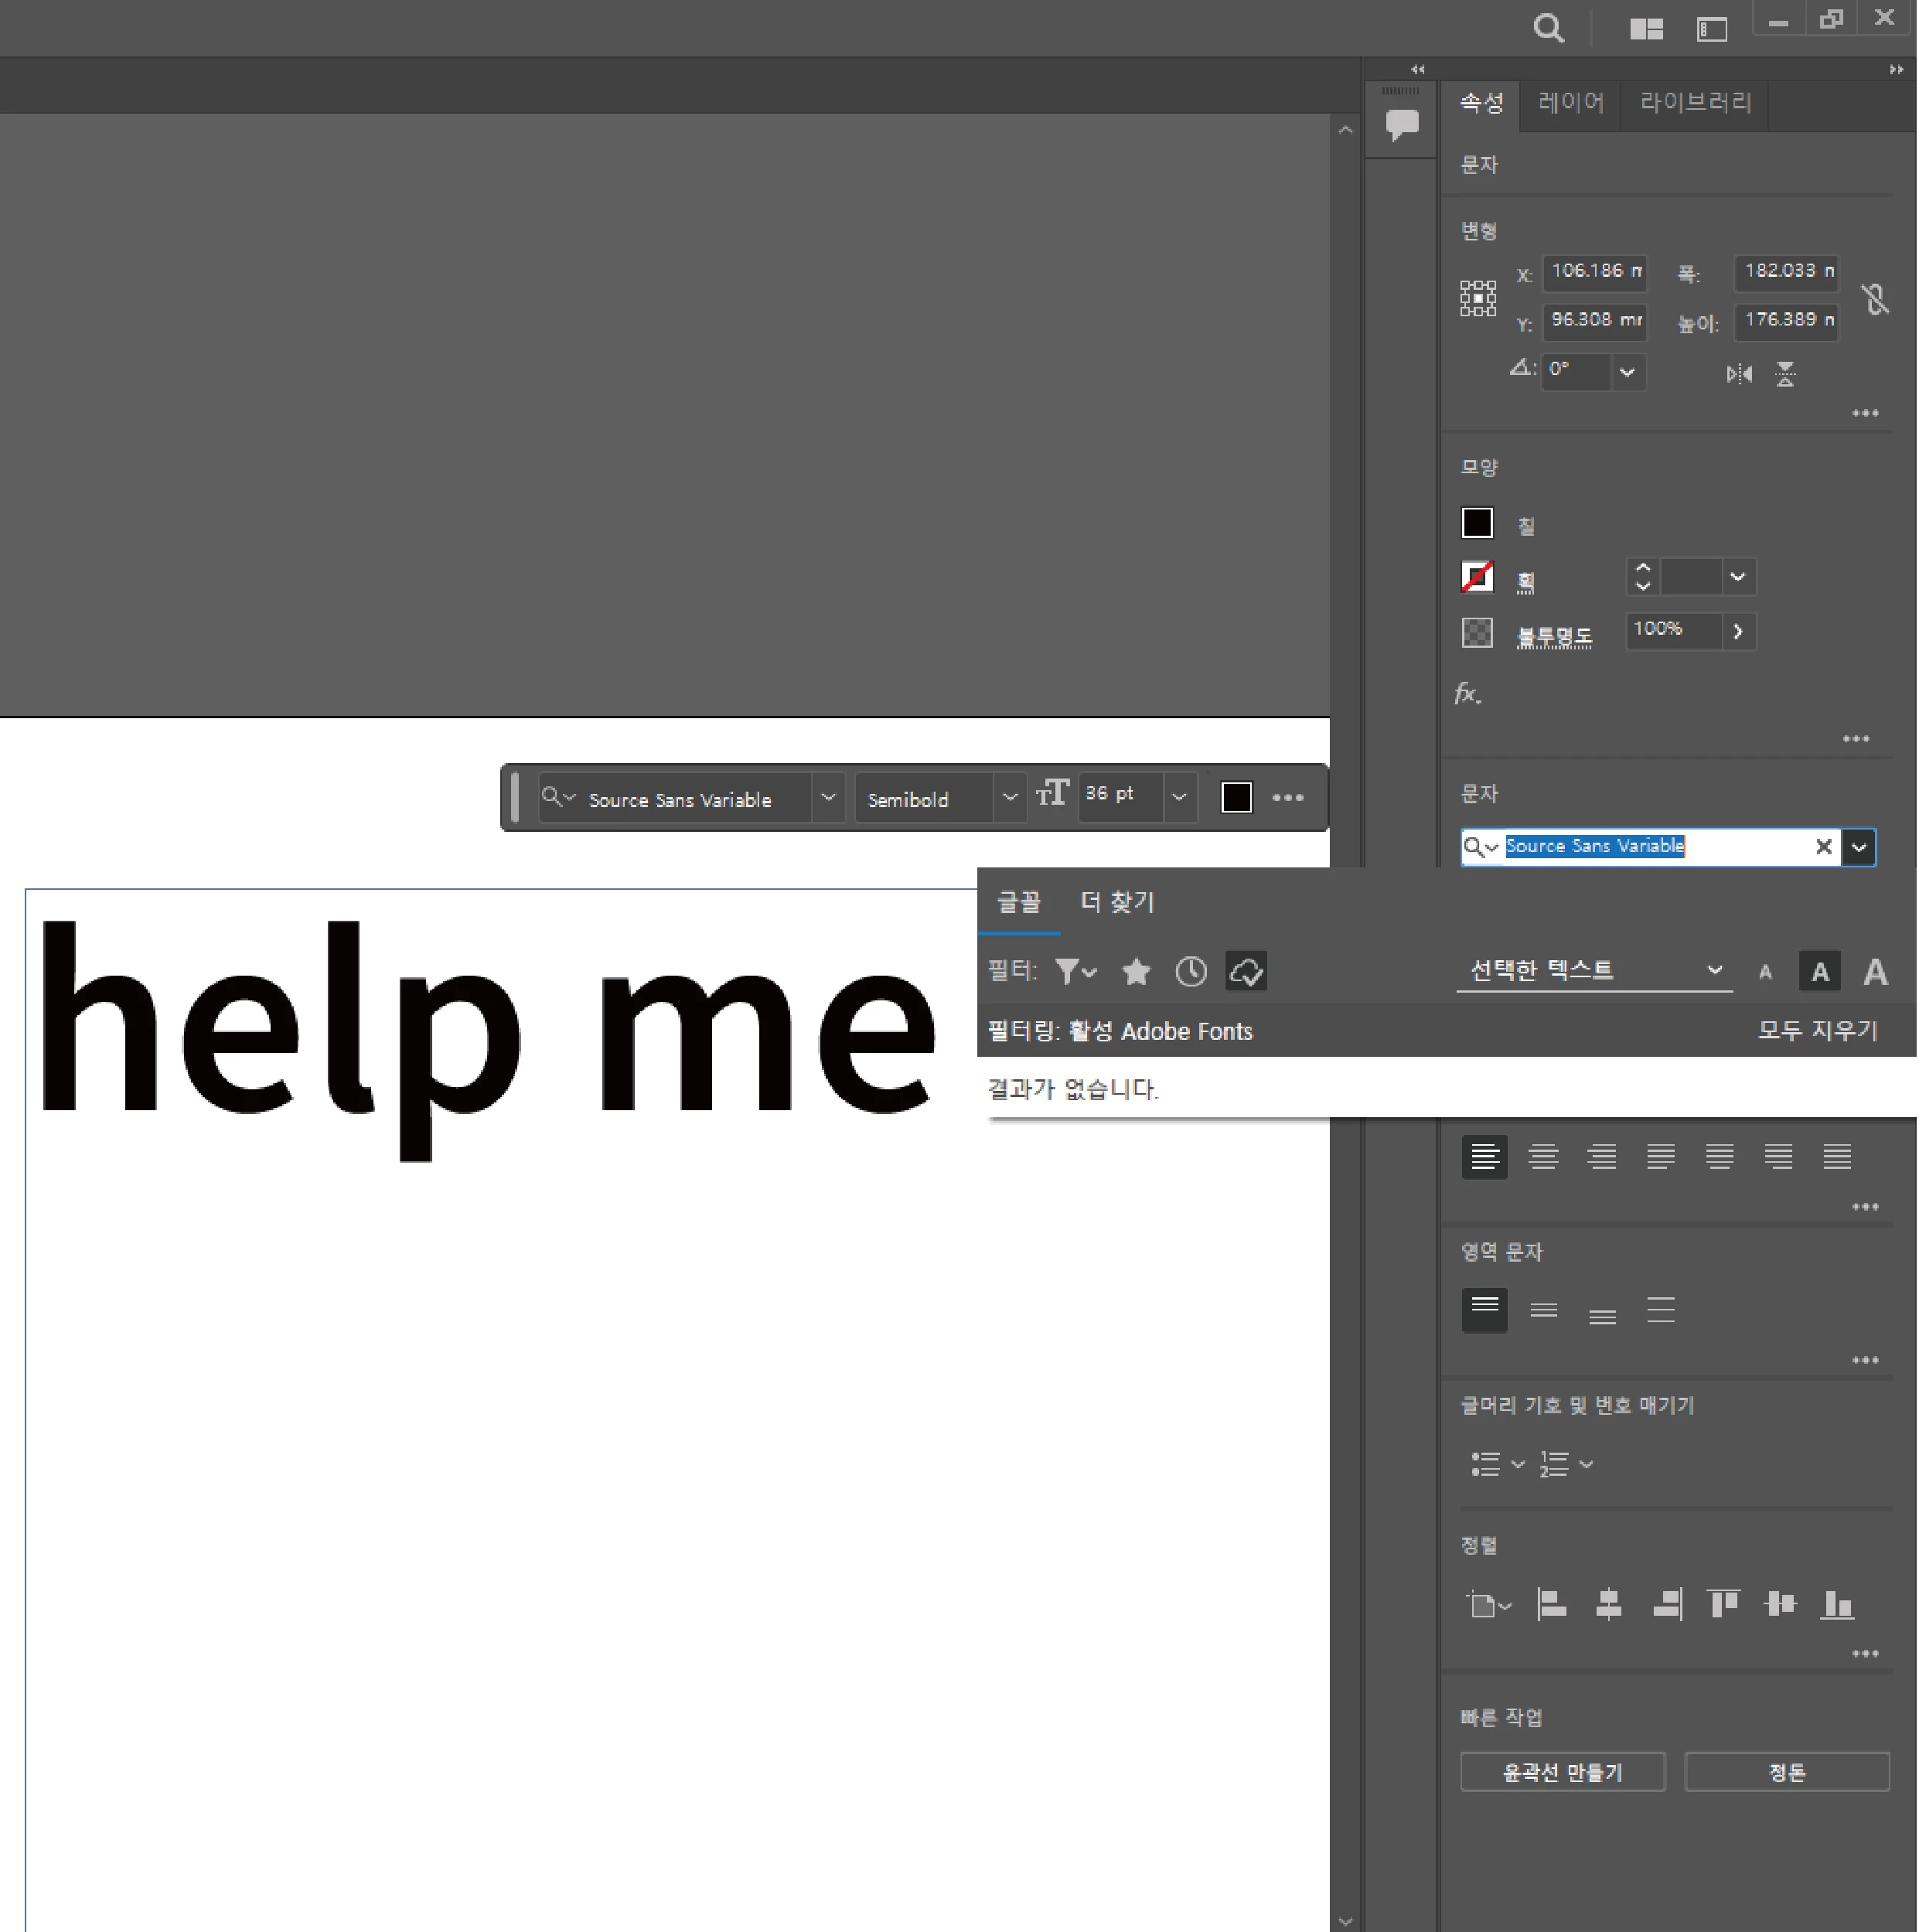Expand the Semibold font style dropdown
The image size is (1919, 1932).
[1009, 797]
